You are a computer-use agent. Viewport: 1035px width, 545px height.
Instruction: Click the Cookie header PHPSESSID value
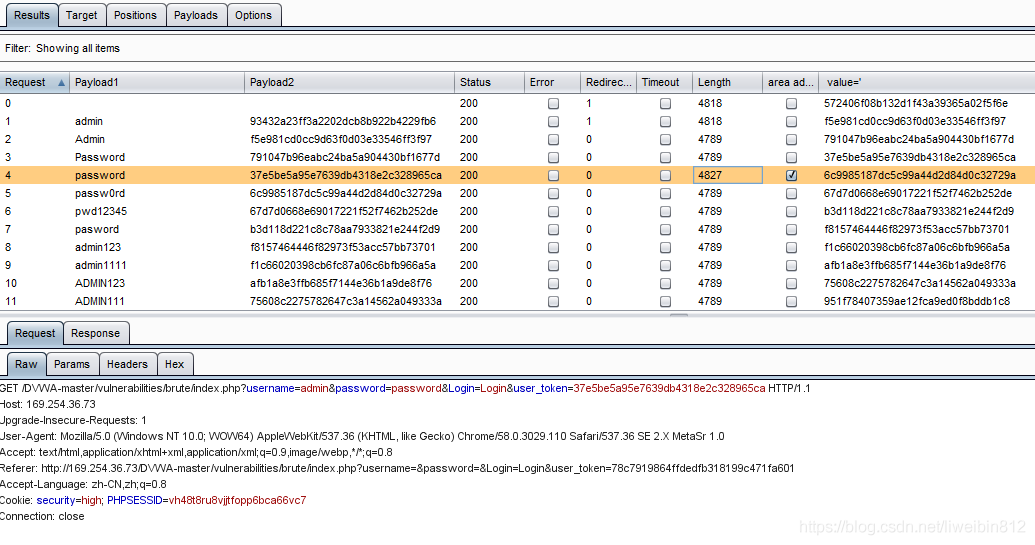(237, 500)
